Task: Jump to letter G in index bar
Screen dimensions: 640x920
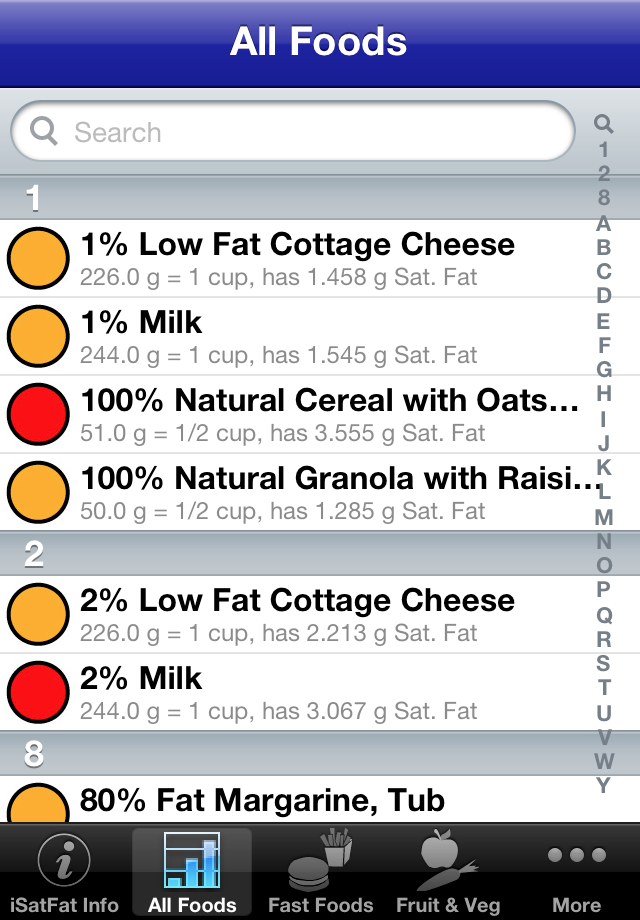Action: [x=603, y=369]
